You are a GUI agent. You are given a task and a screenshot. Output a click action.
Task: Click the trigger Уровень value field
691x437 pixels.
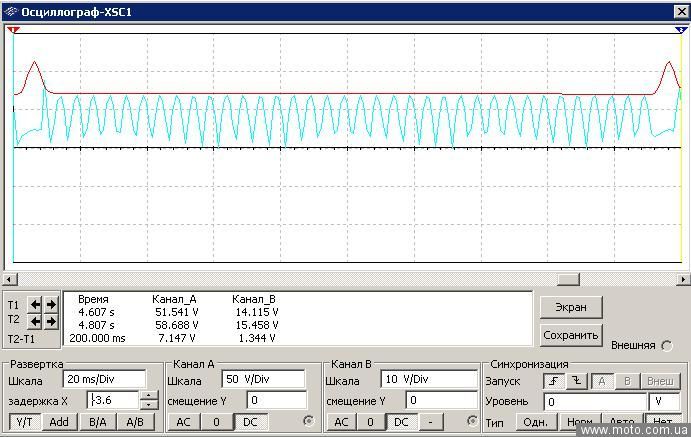point(595,402)
